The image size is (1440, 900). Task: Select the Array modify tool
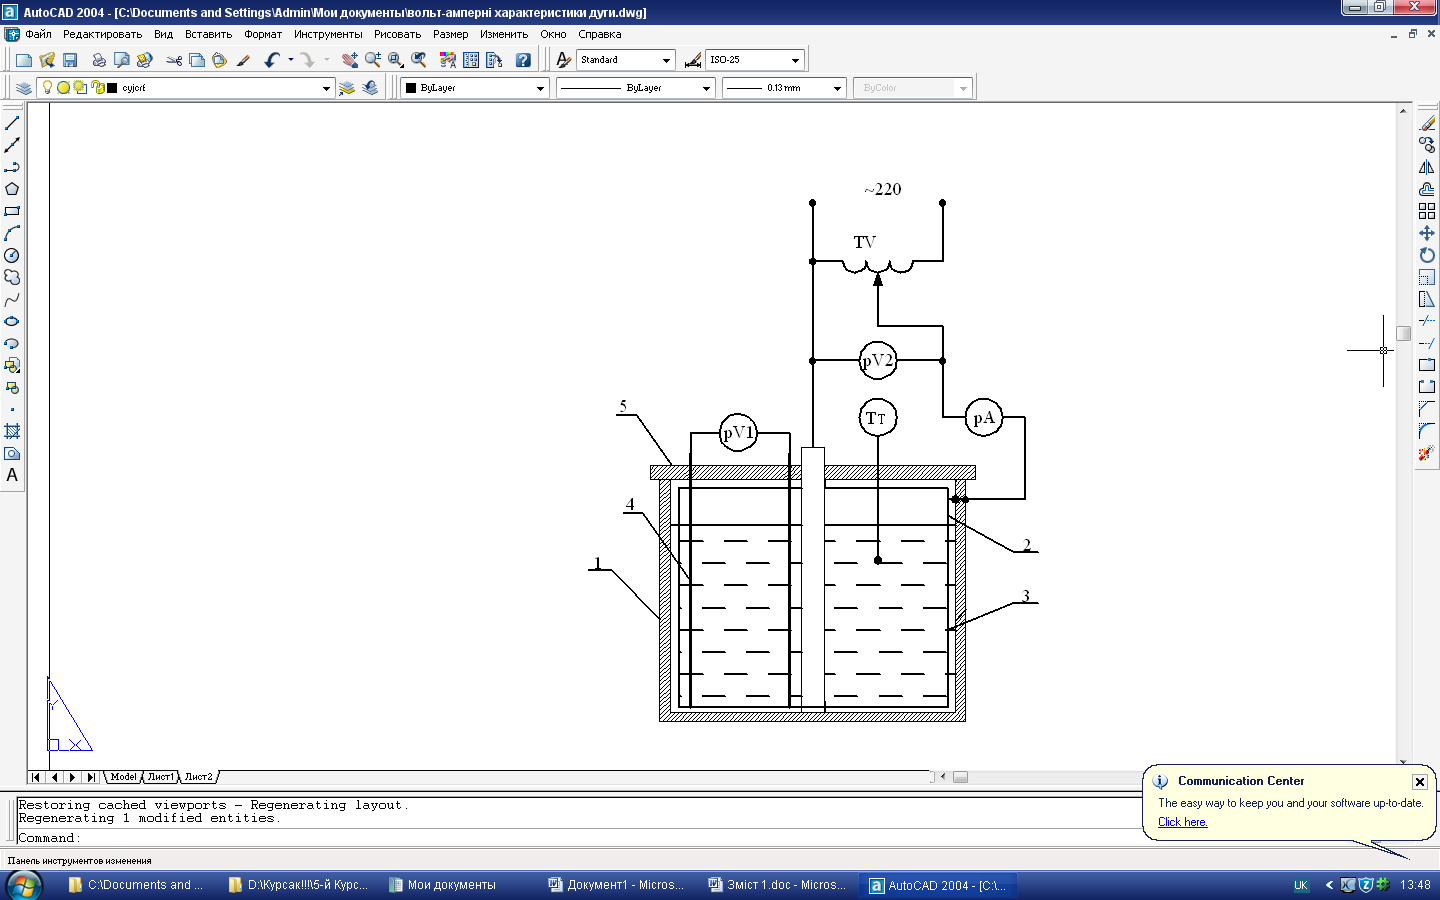(x=1427, y=211)
